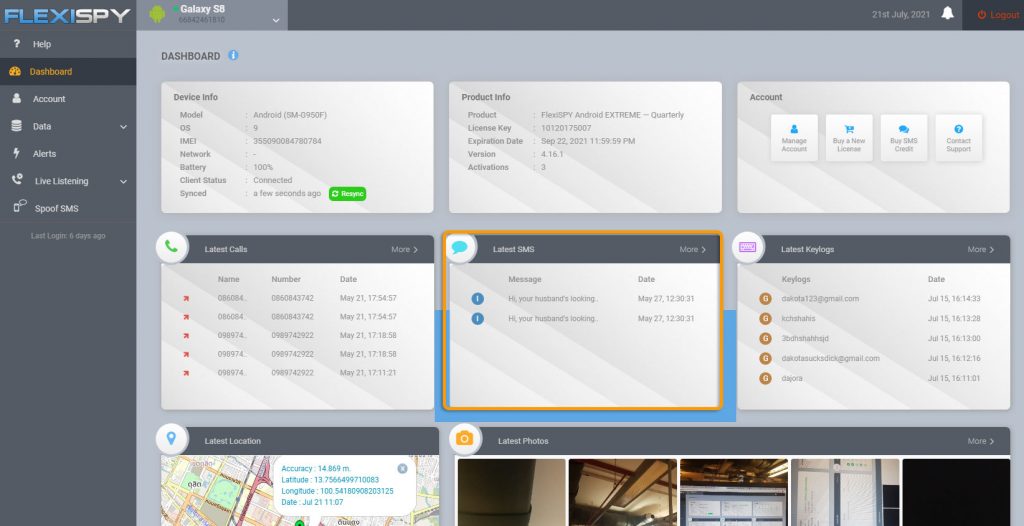1024x526 pixels.
Task: Click the Alerts lightning bolt icon
Action: click(16, 153)
